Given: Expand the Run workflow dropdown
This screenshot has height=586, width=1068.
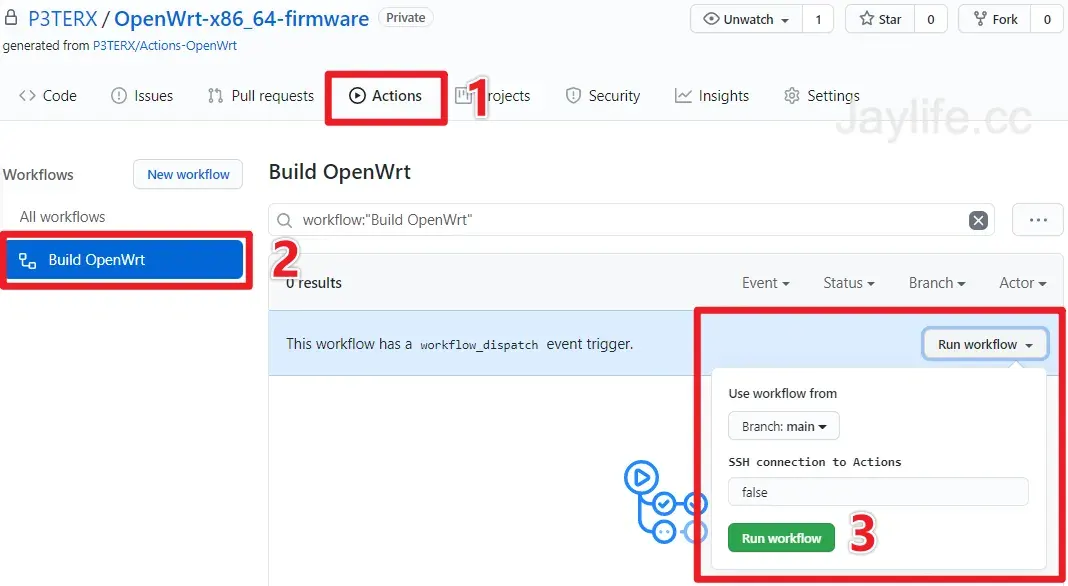Looking at the screenshot, I should [x=984, y=344].
